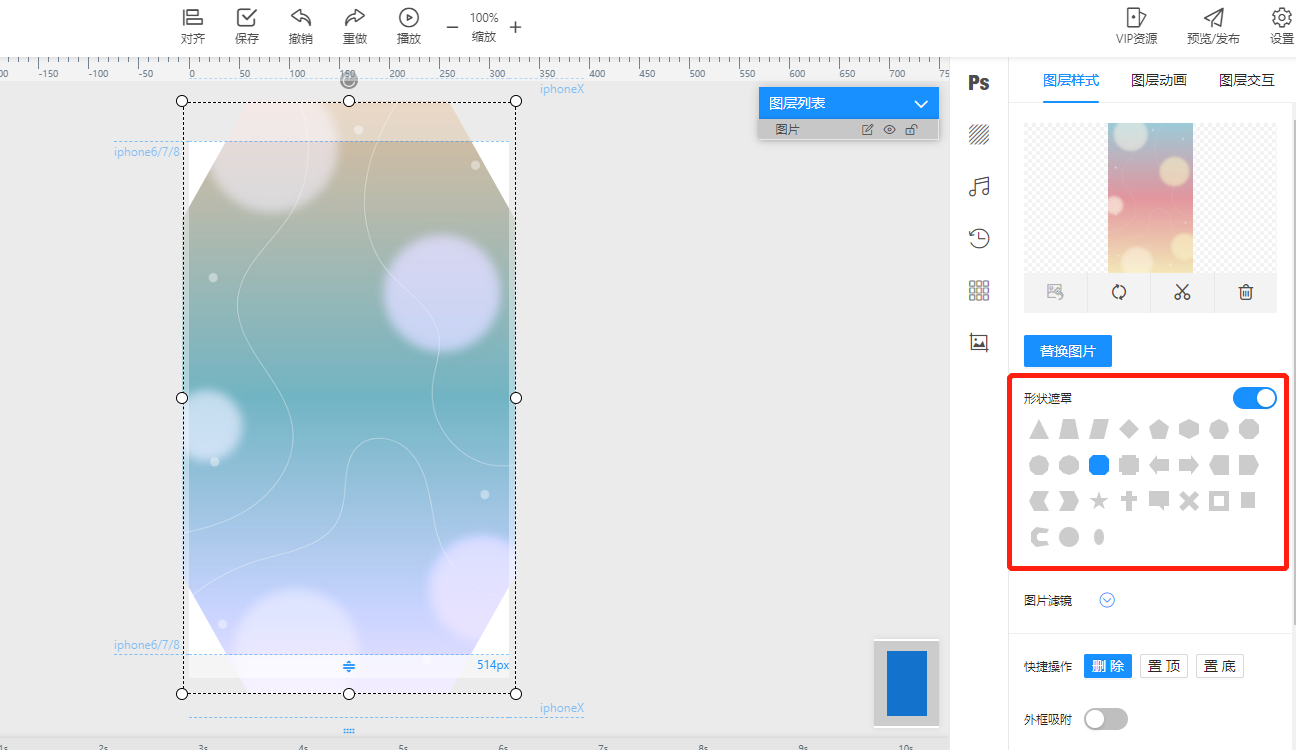
Task: Increase zoom with the plus button
Action: click(515, 27)
